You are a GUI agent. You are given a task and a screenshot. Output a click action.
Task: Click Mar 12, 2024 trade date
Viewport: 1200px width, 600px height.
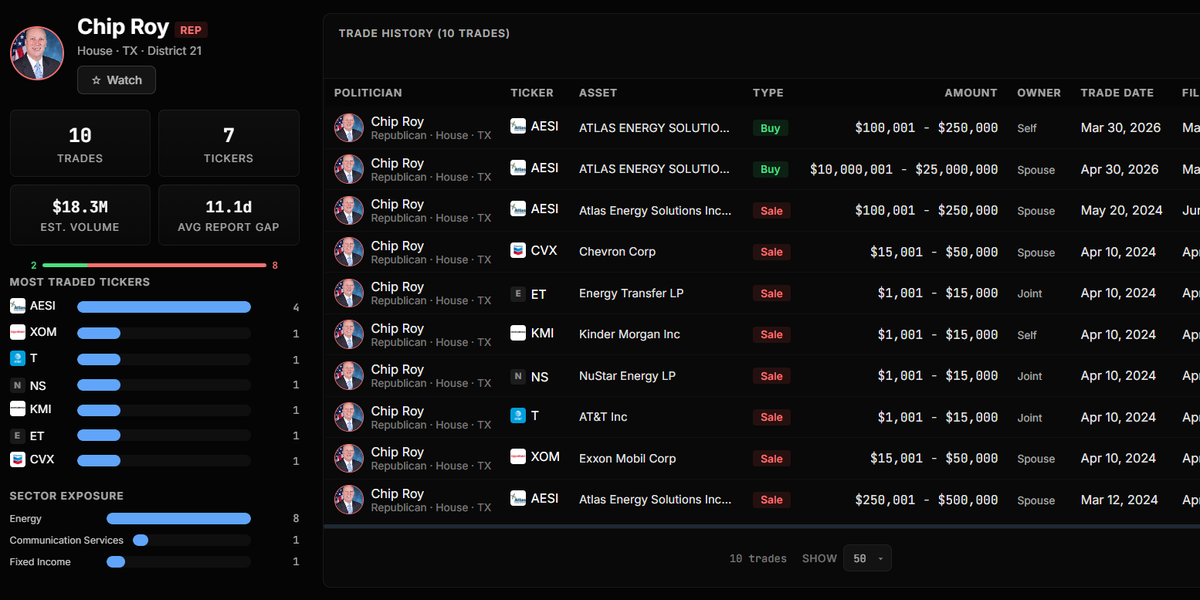1119,500
